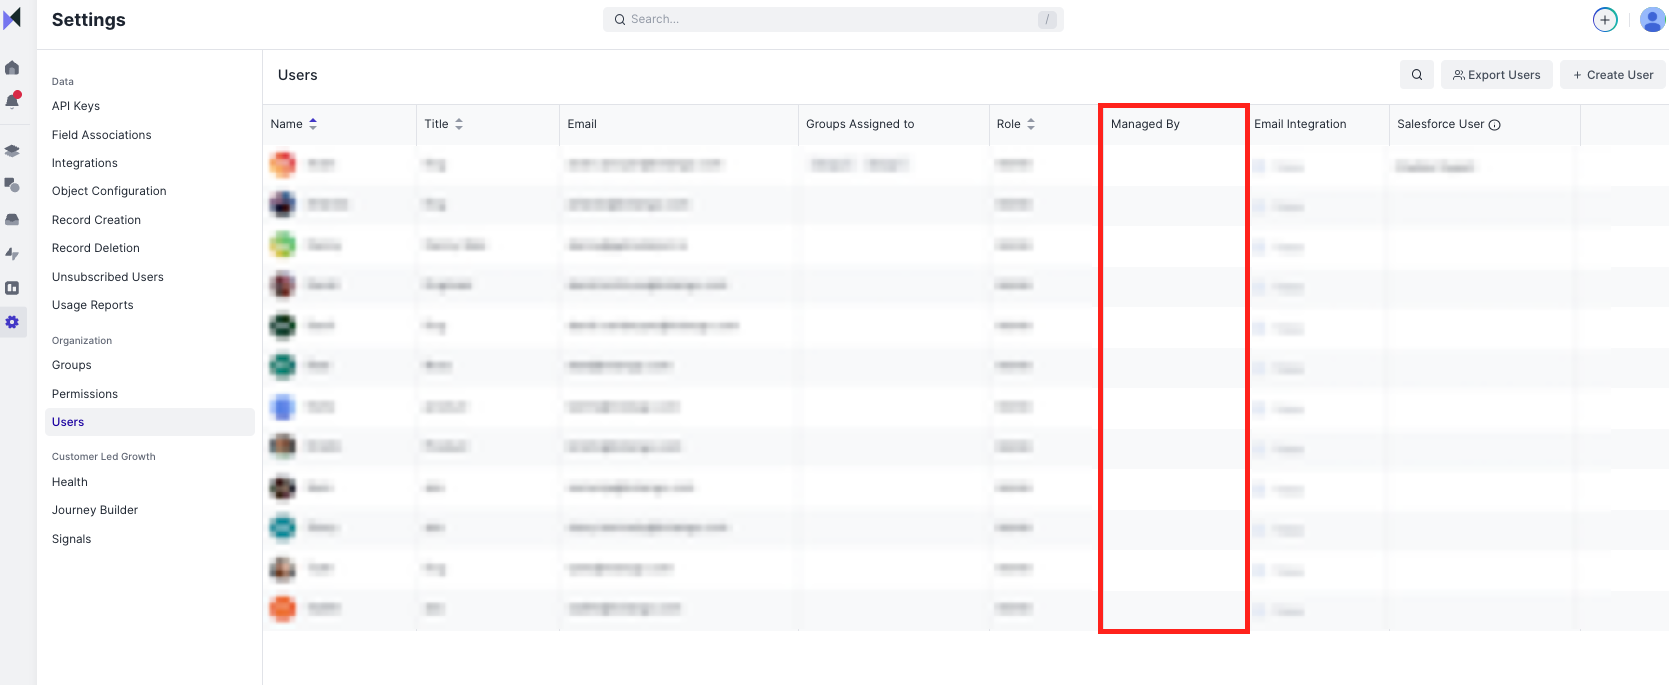The width and height of the screenshot is (1669, 685).
Task: Open the inbox tray icon in the left rail
Action: click(12, 219)
